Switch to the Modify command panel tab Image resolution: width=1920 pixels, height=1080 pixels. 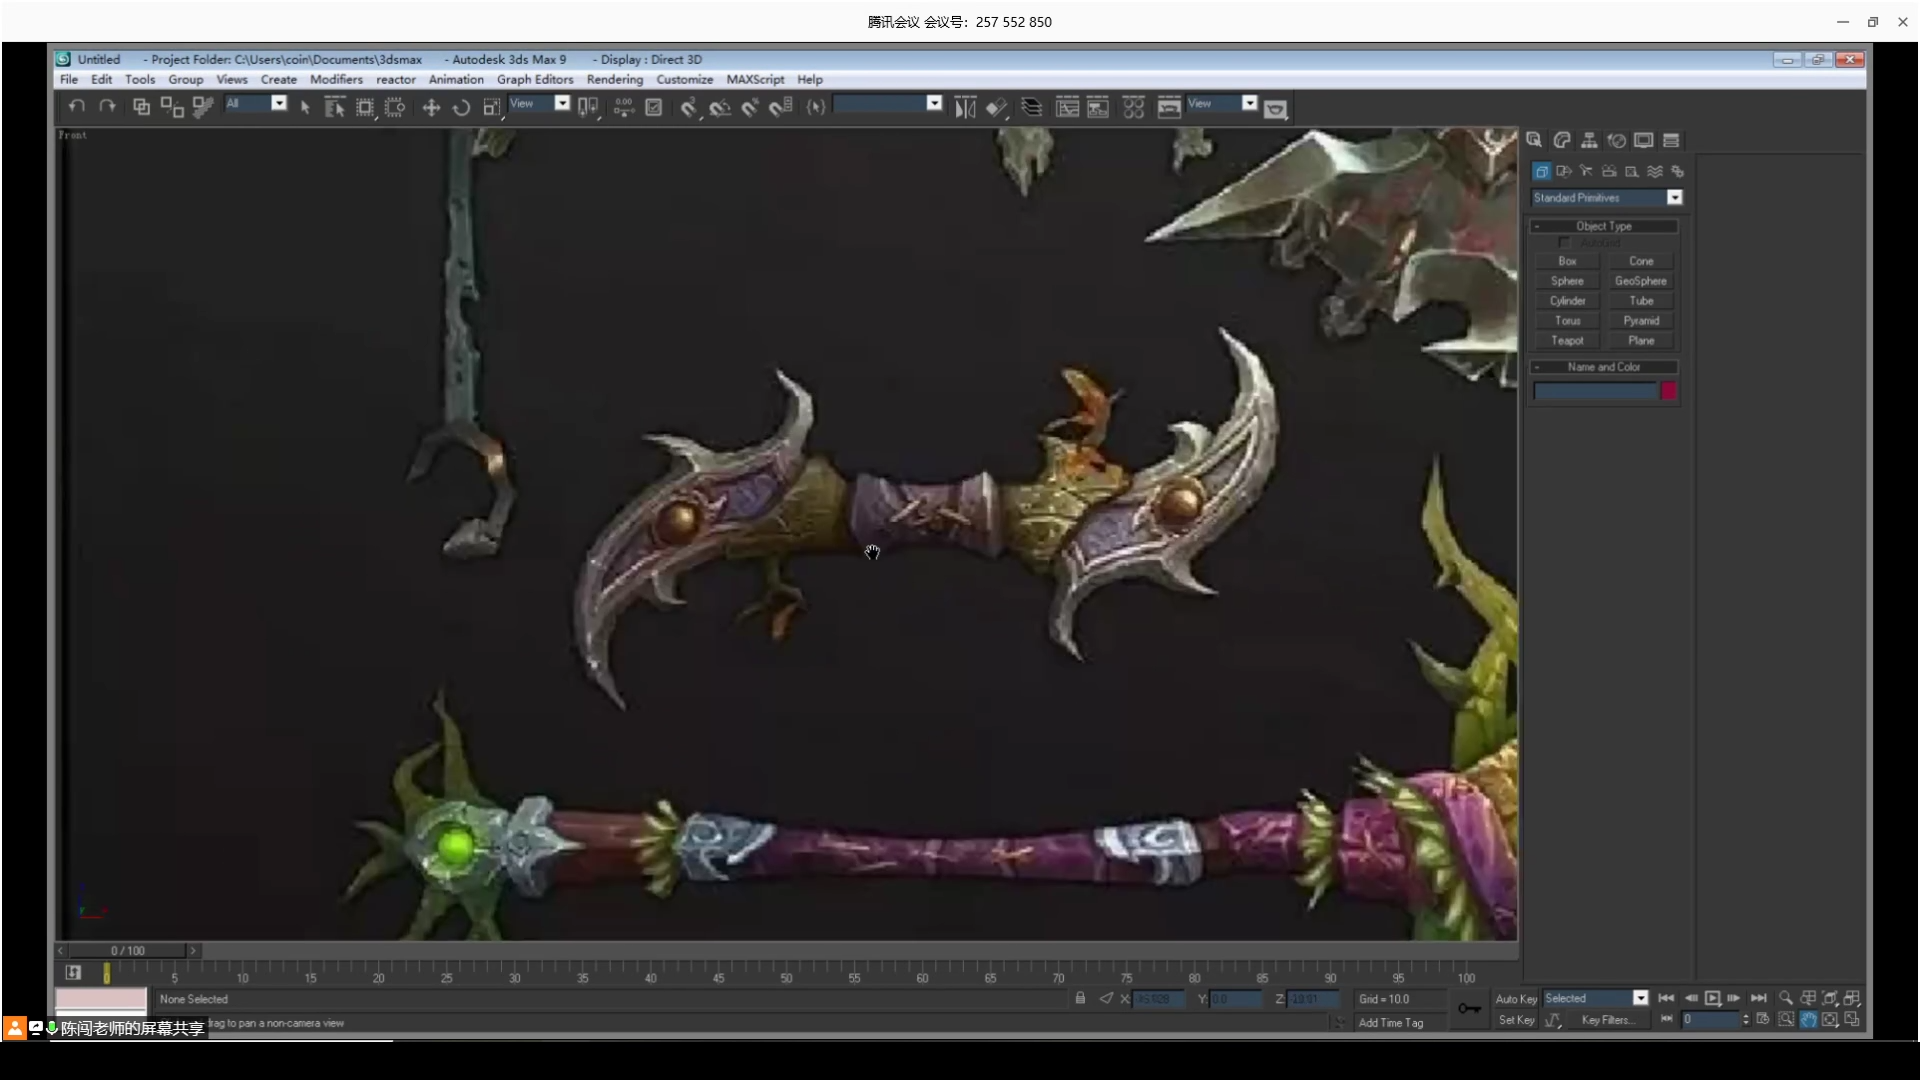[1562, 140]
